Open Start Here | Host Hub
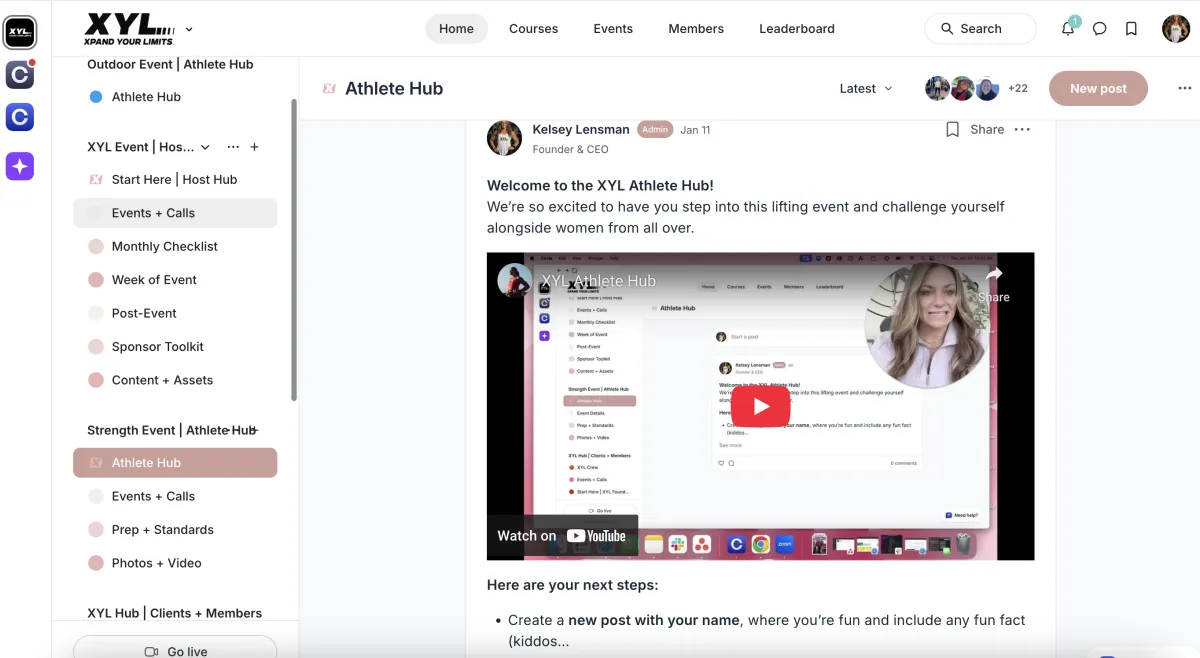1200x658 pixels. tap(175, 180)
